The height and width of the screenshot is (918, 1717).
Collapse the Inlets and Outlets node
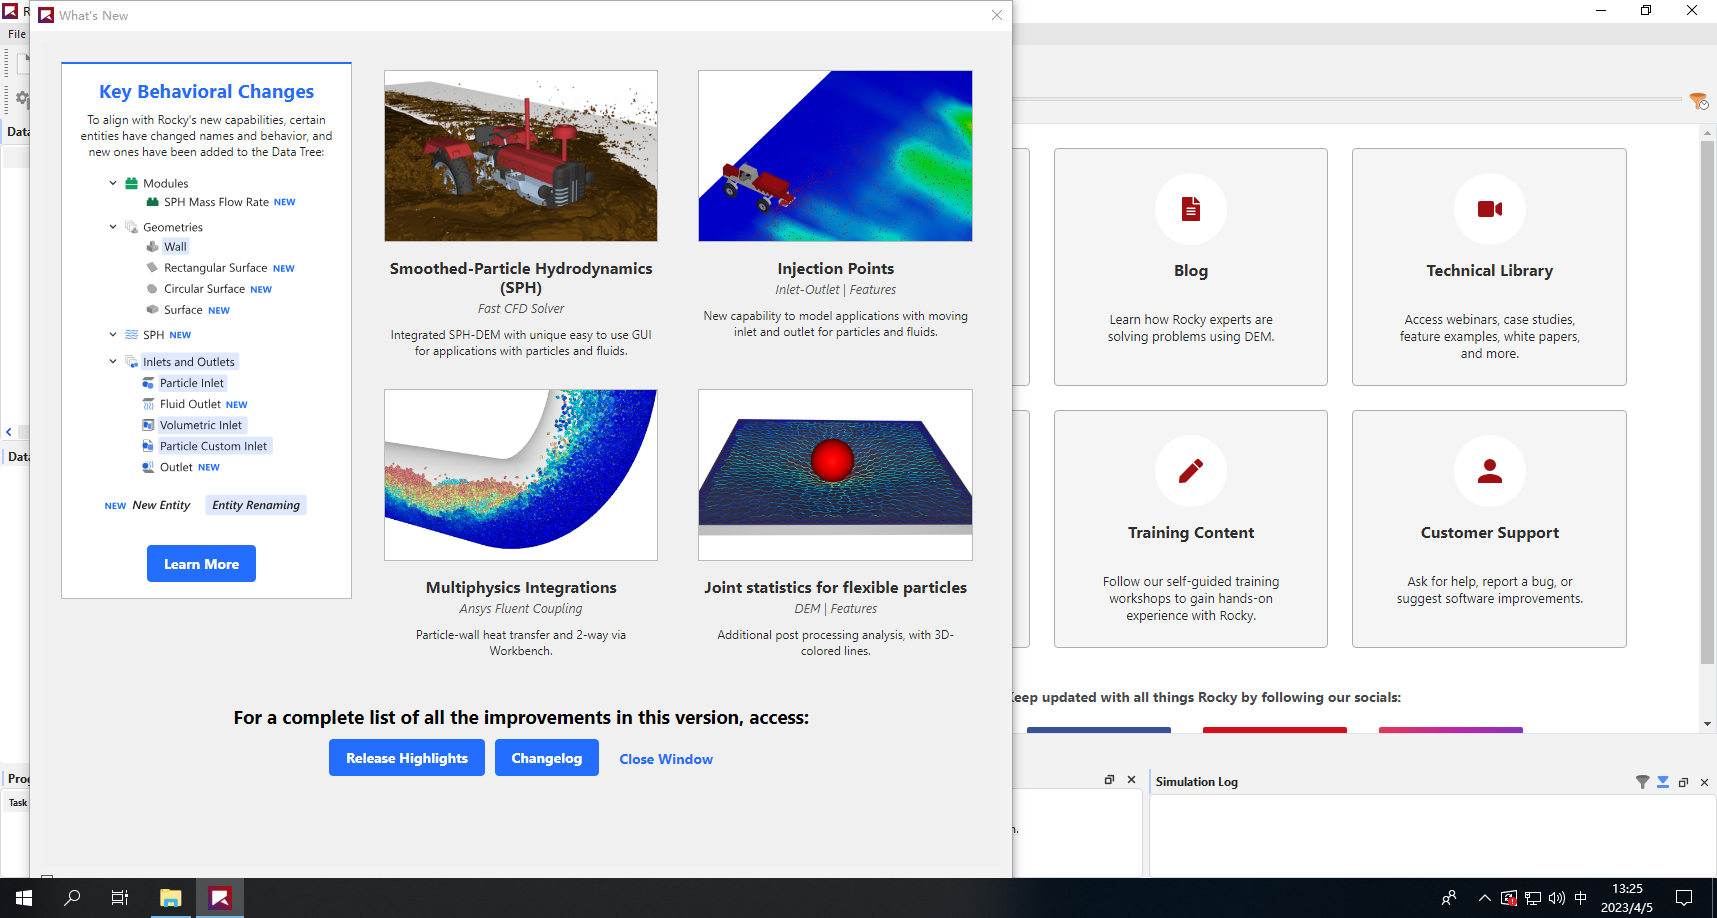click(113, 362)
